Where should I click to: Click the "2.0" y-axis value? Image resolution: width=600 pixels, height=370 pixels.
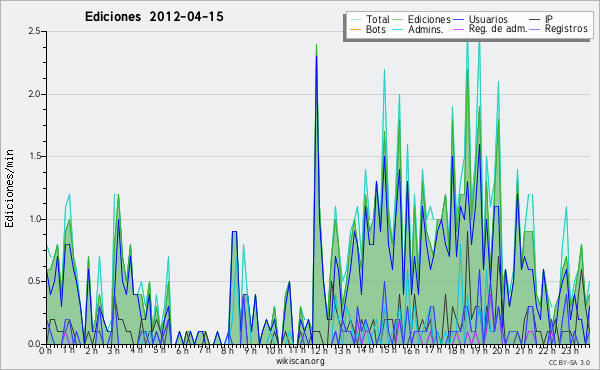[34, 94]
